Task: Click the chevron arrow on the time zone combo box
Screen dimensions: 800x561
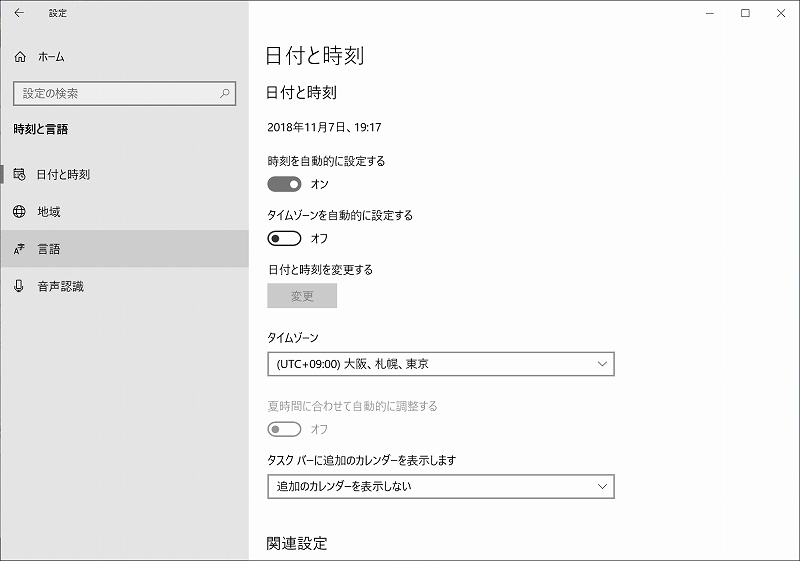Action: tap(602, 364)
